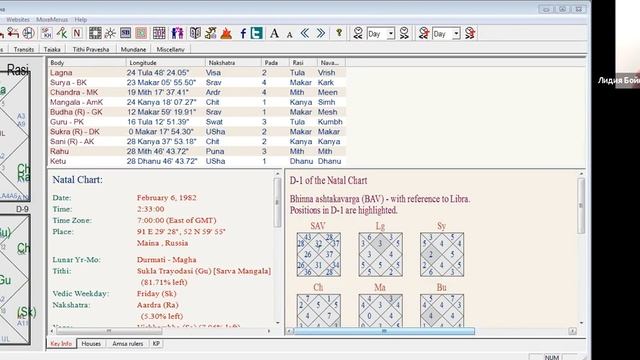Image resolution: width=640 pixels, height=360 pixels.
Task: Sort by the Pada column header
Action: pyautogui.click(x=275, y=62)
